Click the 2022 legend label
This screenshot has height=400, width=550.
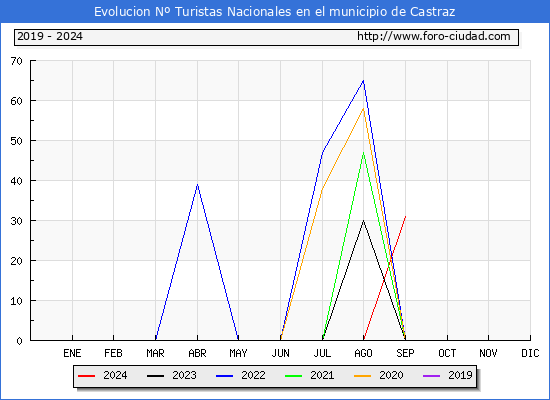(x=253, y=375)
